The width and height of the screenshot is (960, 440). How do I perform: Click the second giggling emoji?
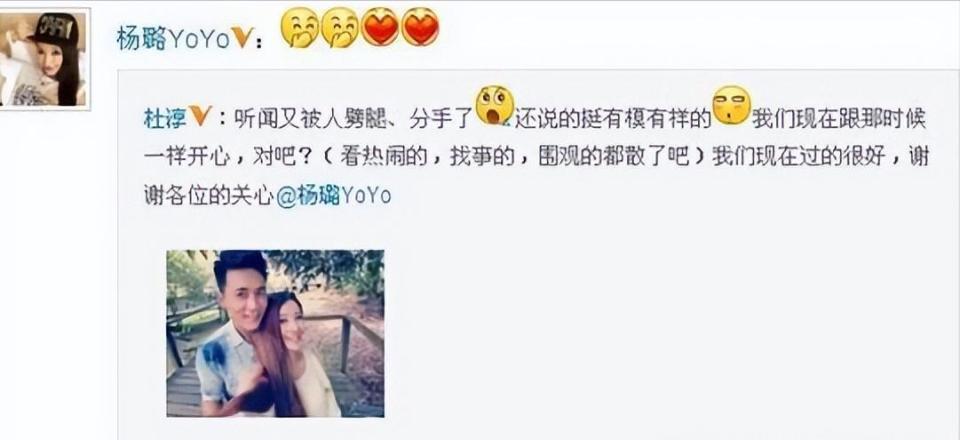point(340,28)
